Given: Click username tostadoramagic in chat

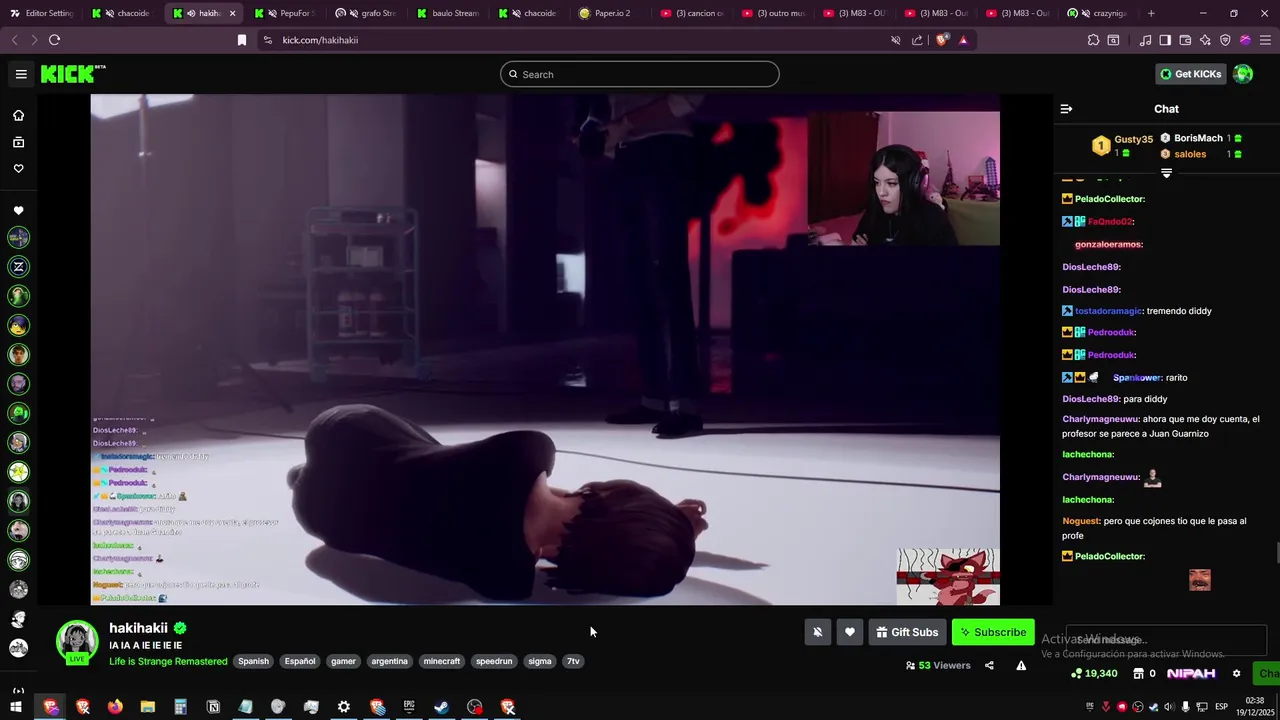Looking at the screenshot, I should 1109,311.
